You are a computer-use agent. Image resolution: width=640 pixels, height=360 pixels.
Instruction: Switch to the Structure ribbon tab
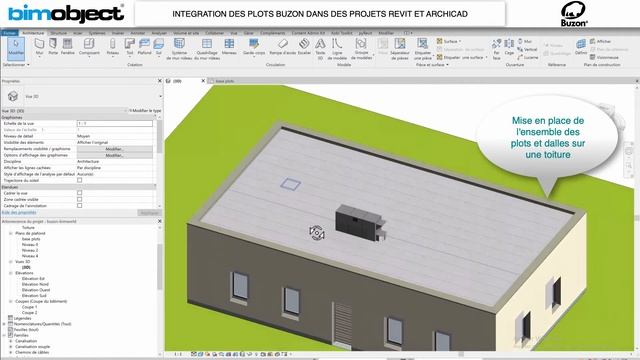58,33
